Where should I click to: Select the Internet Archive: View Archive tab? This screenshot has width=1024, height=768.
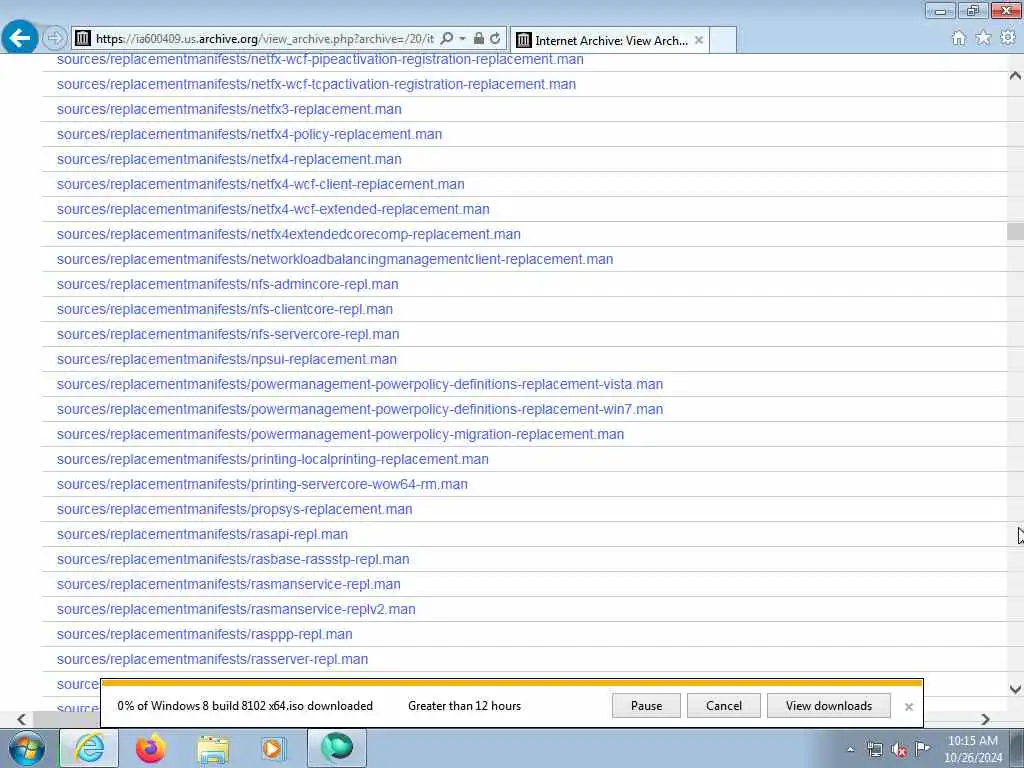[x=610, y=40]
